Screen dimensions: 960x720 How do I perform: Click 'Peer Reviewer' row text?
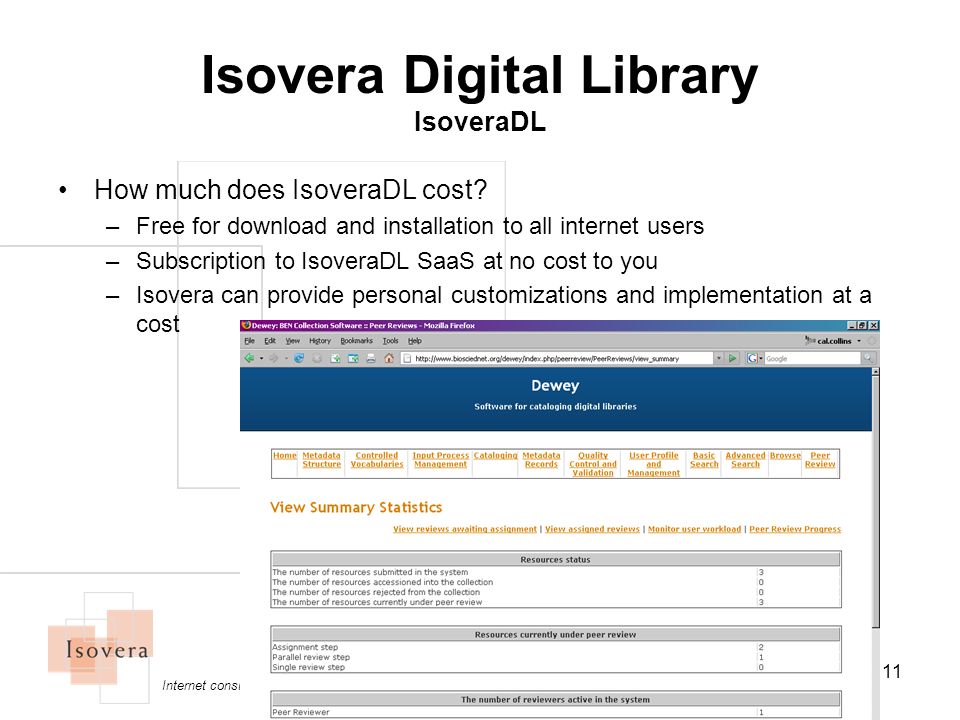point(301,712)
